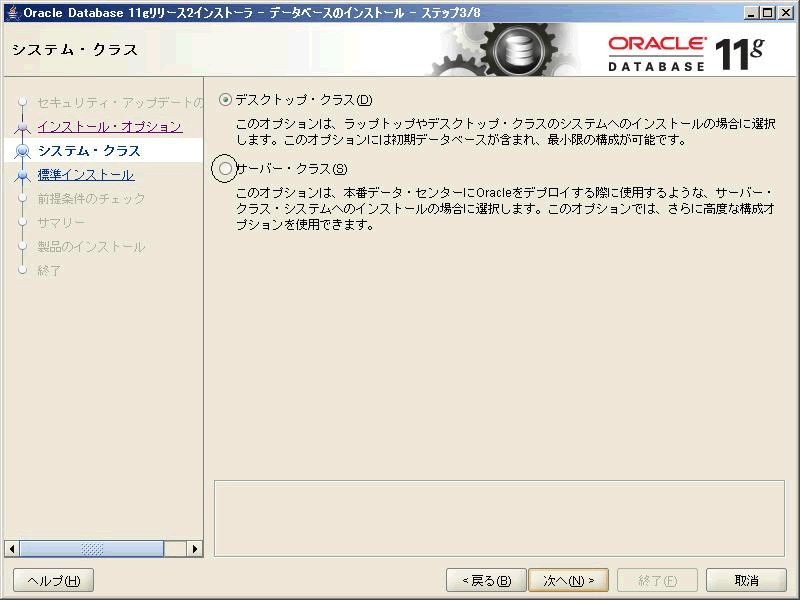The width and height of the screenshot is (800, 600).
Task: Click the 戻る(B) button
Action: [x=486, y=580]
